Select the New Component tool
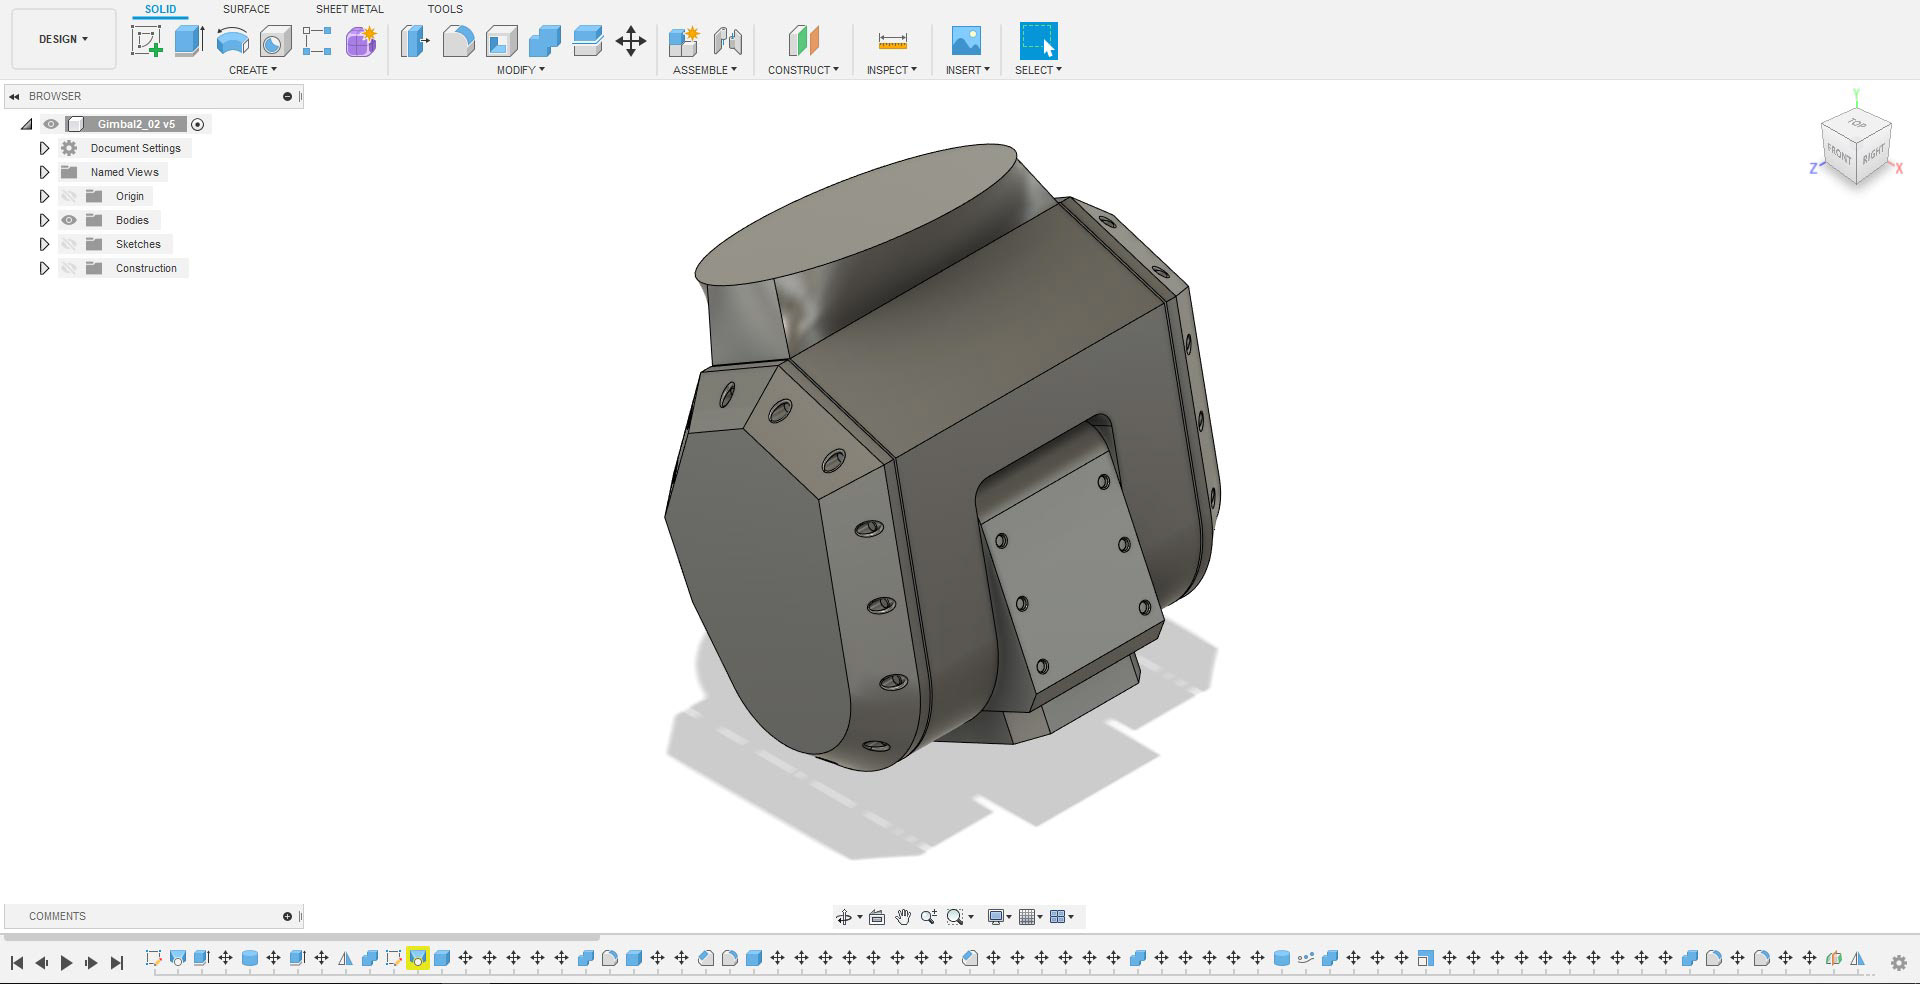1920x984 pixels. coord(684,41)
